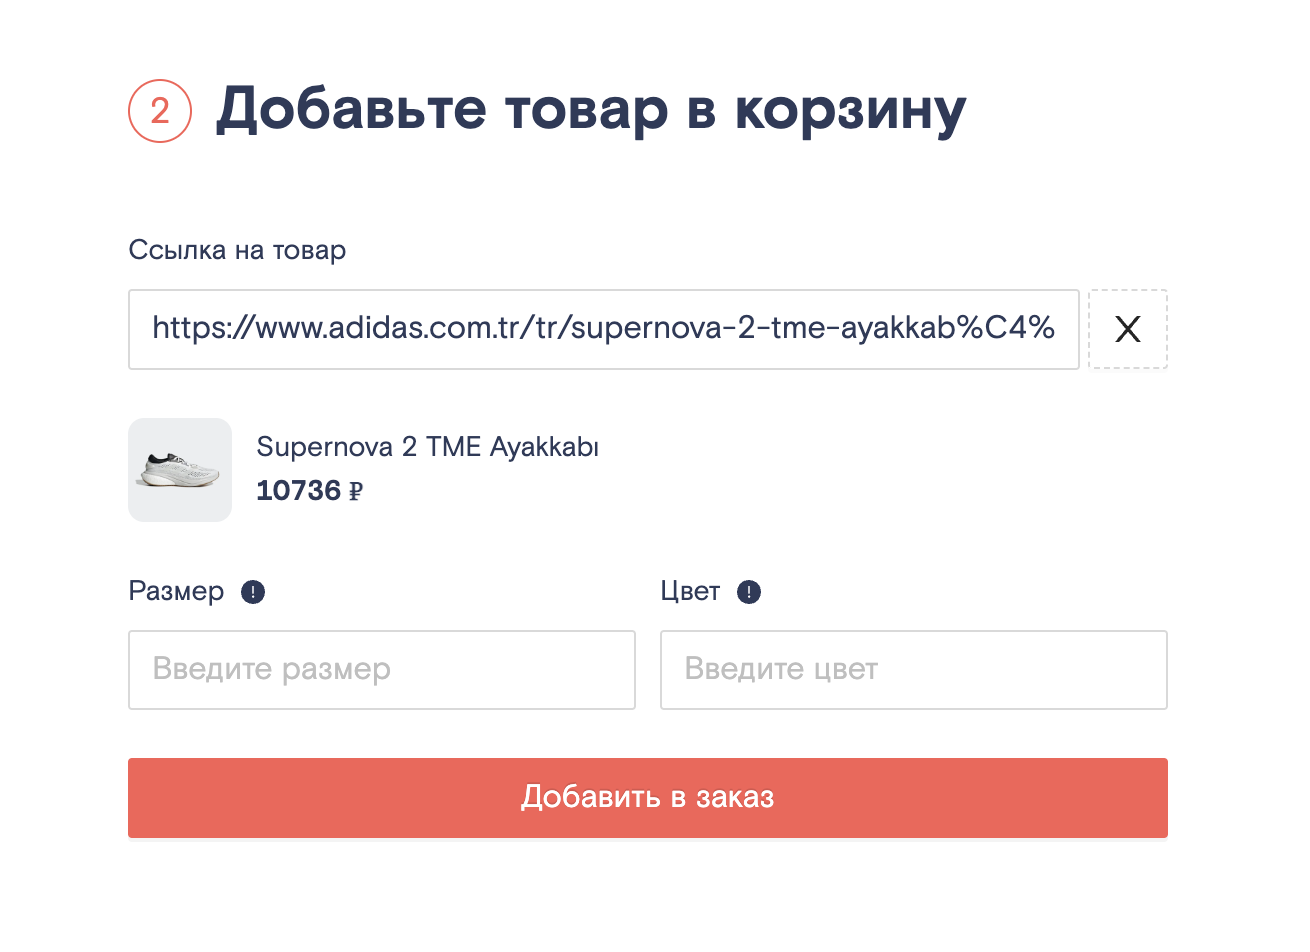The image size is (1310, 952).
Task: Click the circled step number 2 icon
Action: pyautogui.click(x=160, y=111)
